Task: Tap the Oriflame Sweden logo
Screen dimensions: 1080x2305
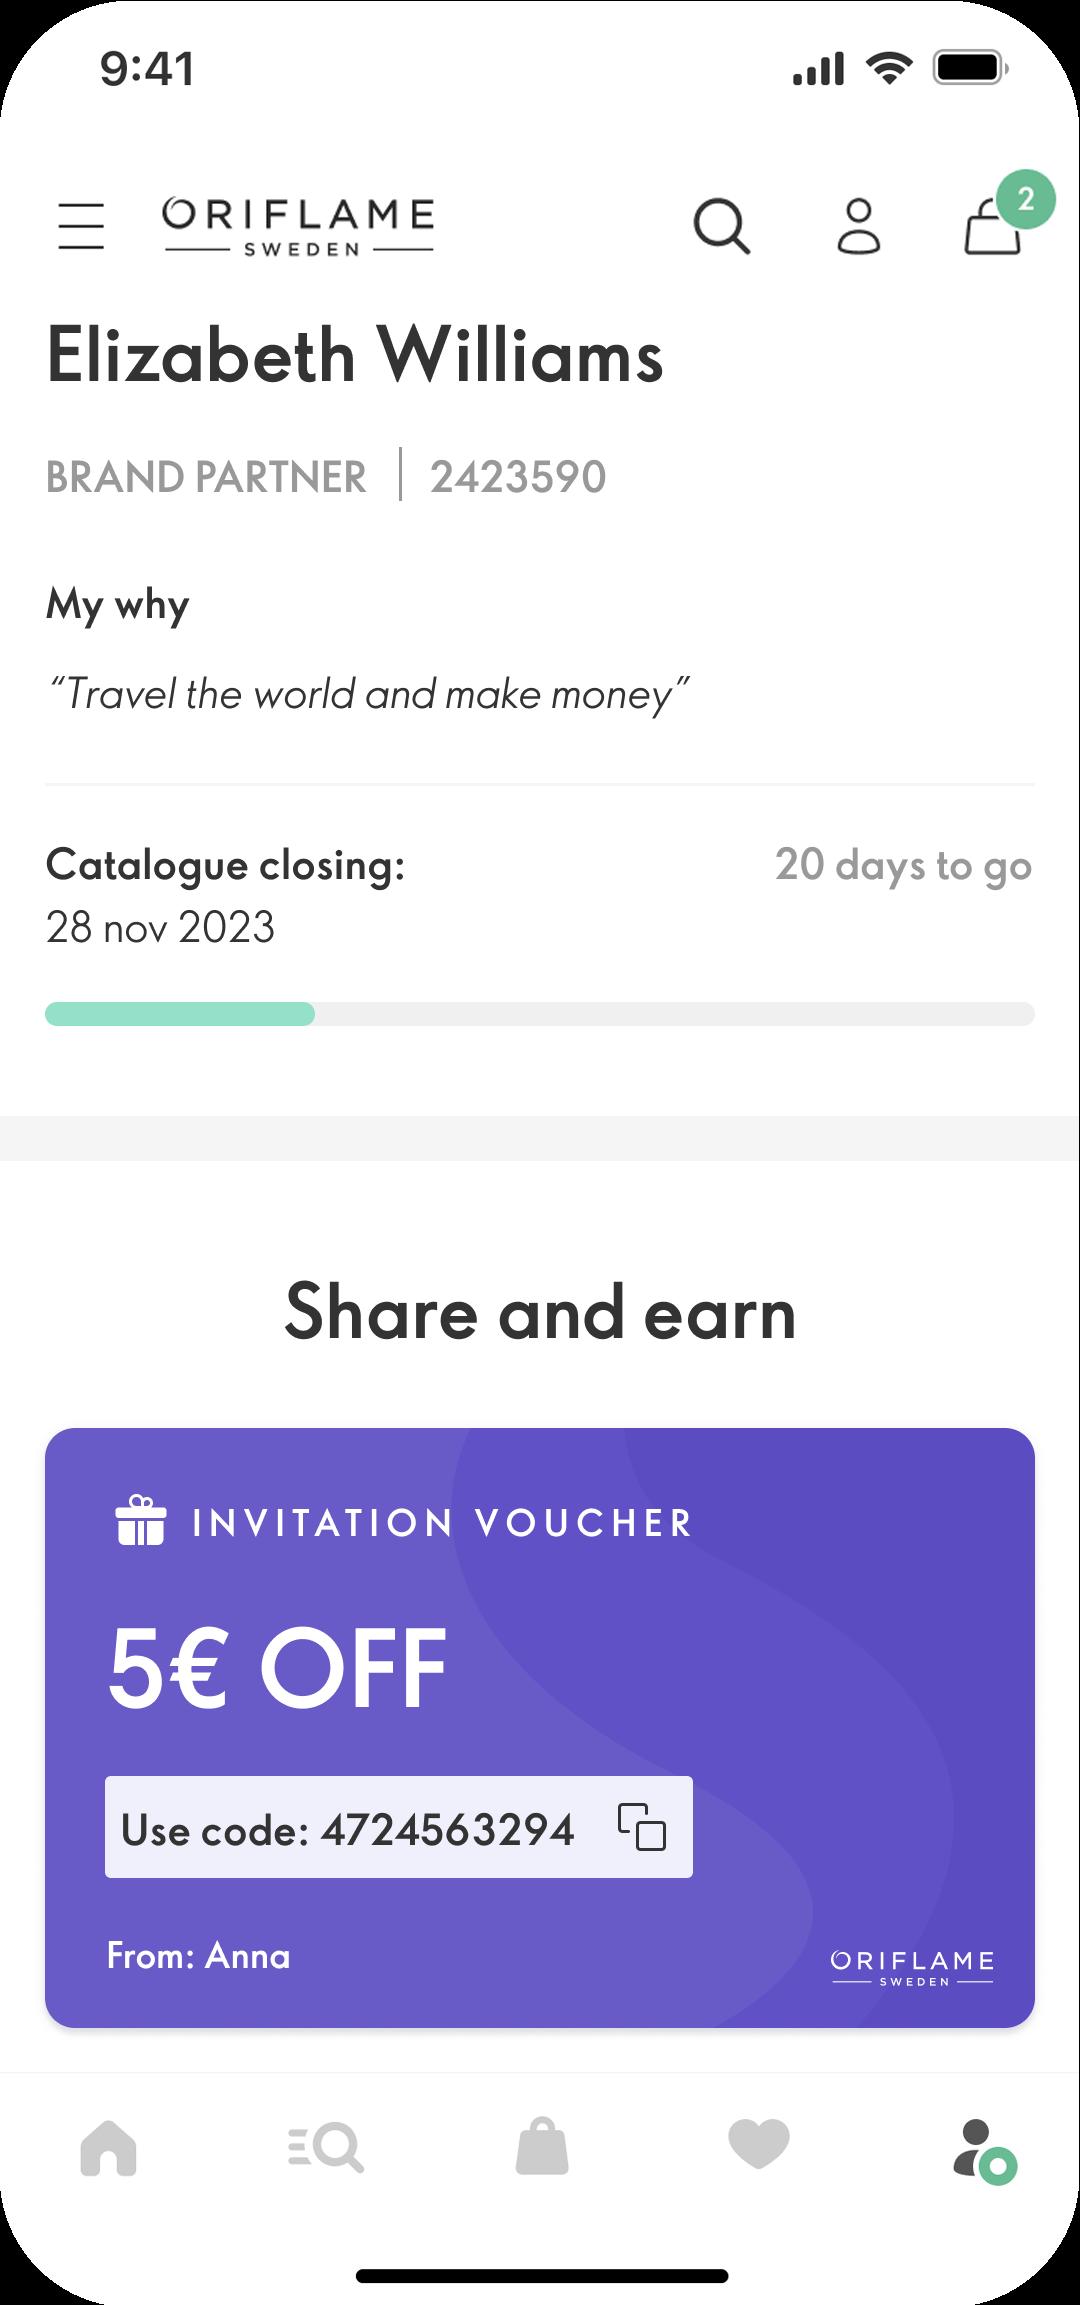Action: pos(299,227)
